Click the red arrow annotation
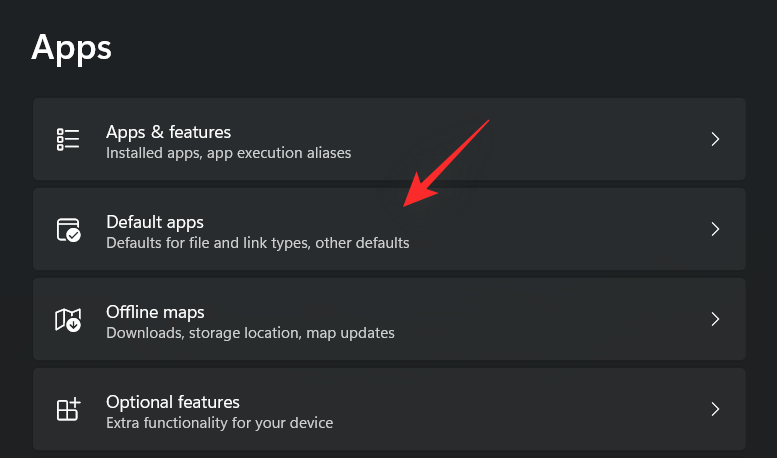Screen dimensions: 777x458 coord(443,165)
